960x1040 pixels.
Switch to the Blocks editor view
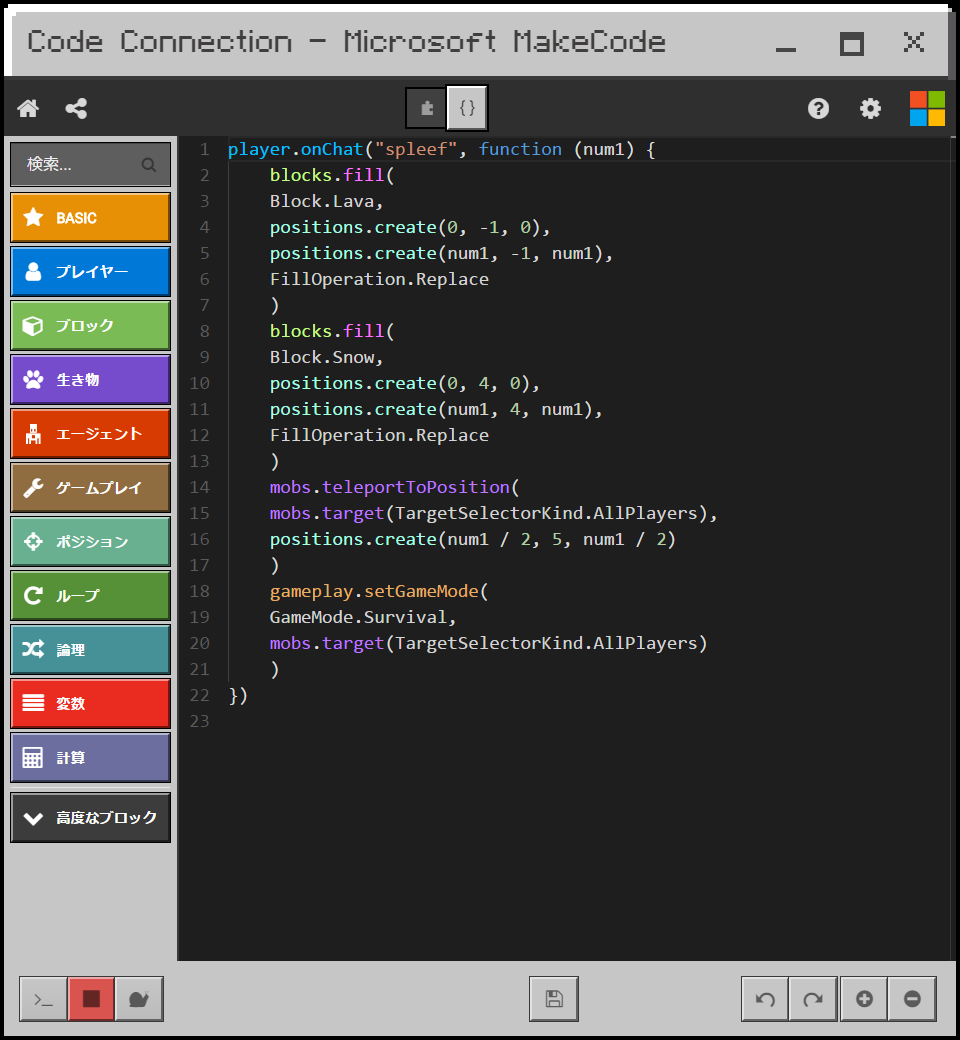[424, 108]
